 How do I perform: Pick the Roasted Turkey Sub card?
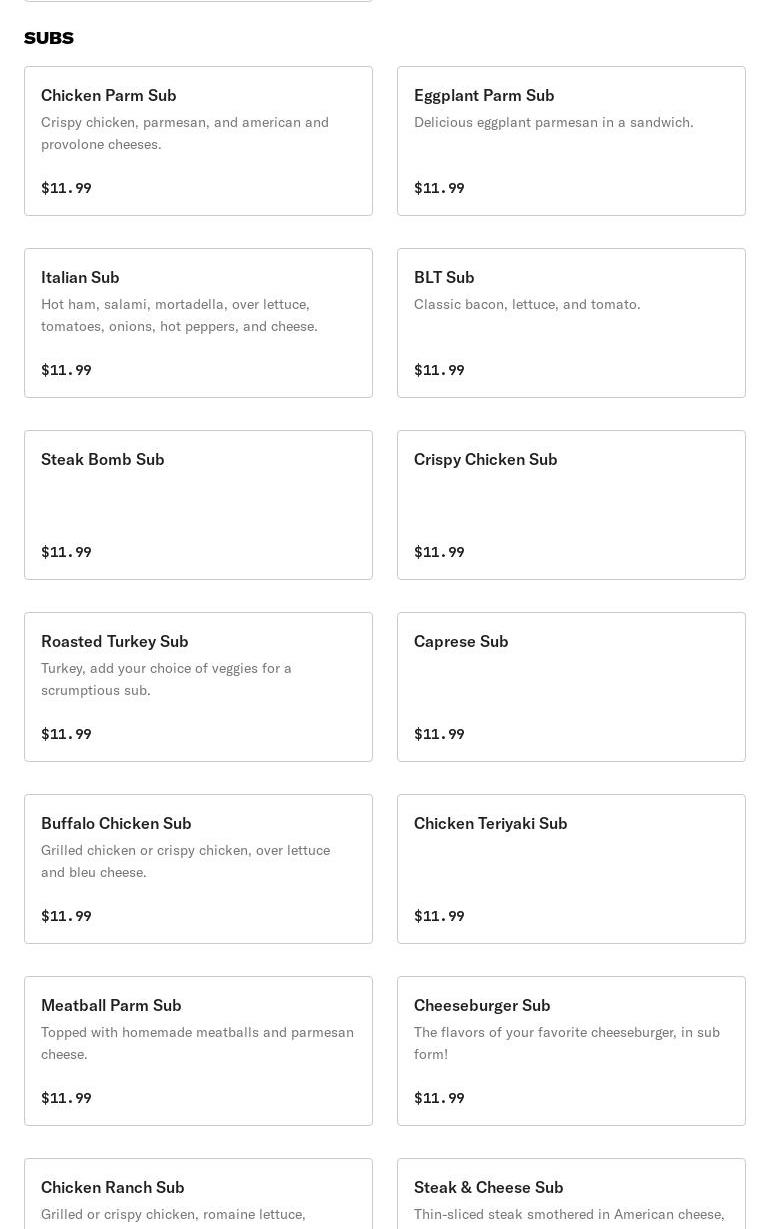198,687
